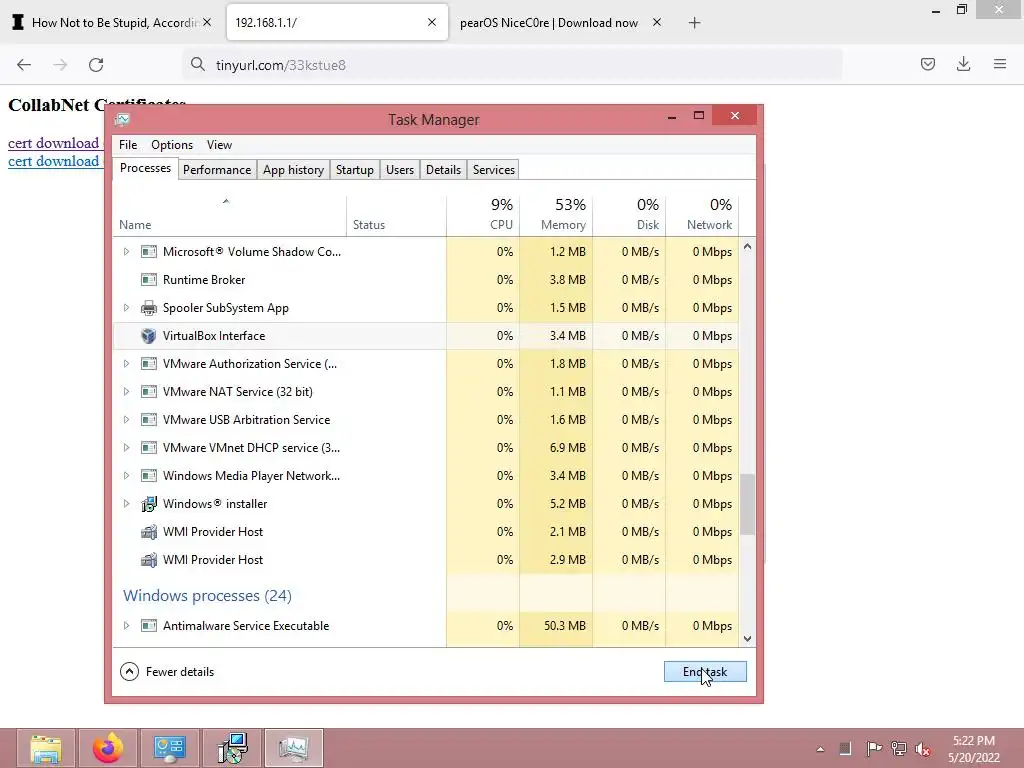Open the Options menu in Task Manager
Screen dimensions: 1024x768
(172, 145)
